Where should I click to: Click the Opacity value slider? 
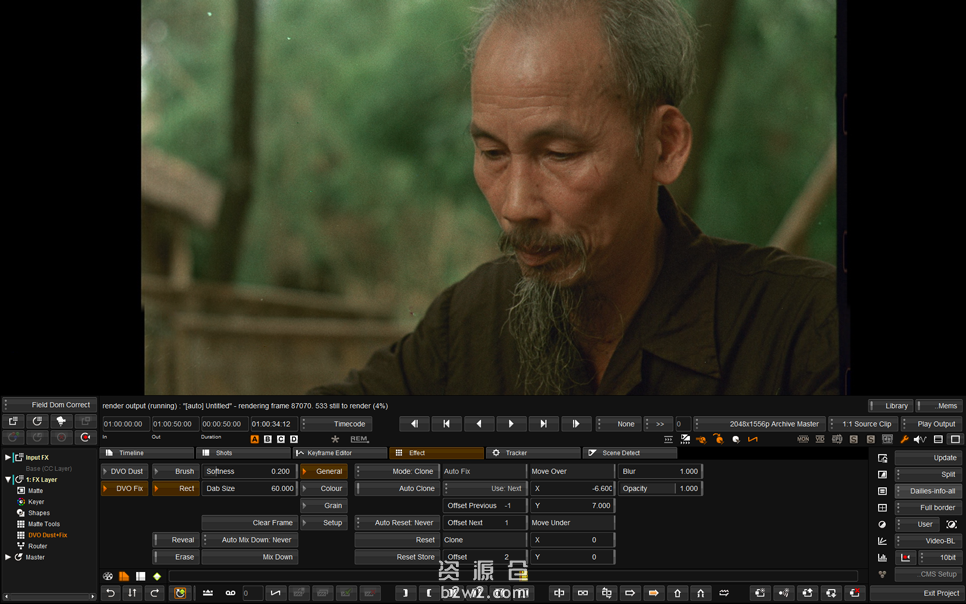(660, 488)
